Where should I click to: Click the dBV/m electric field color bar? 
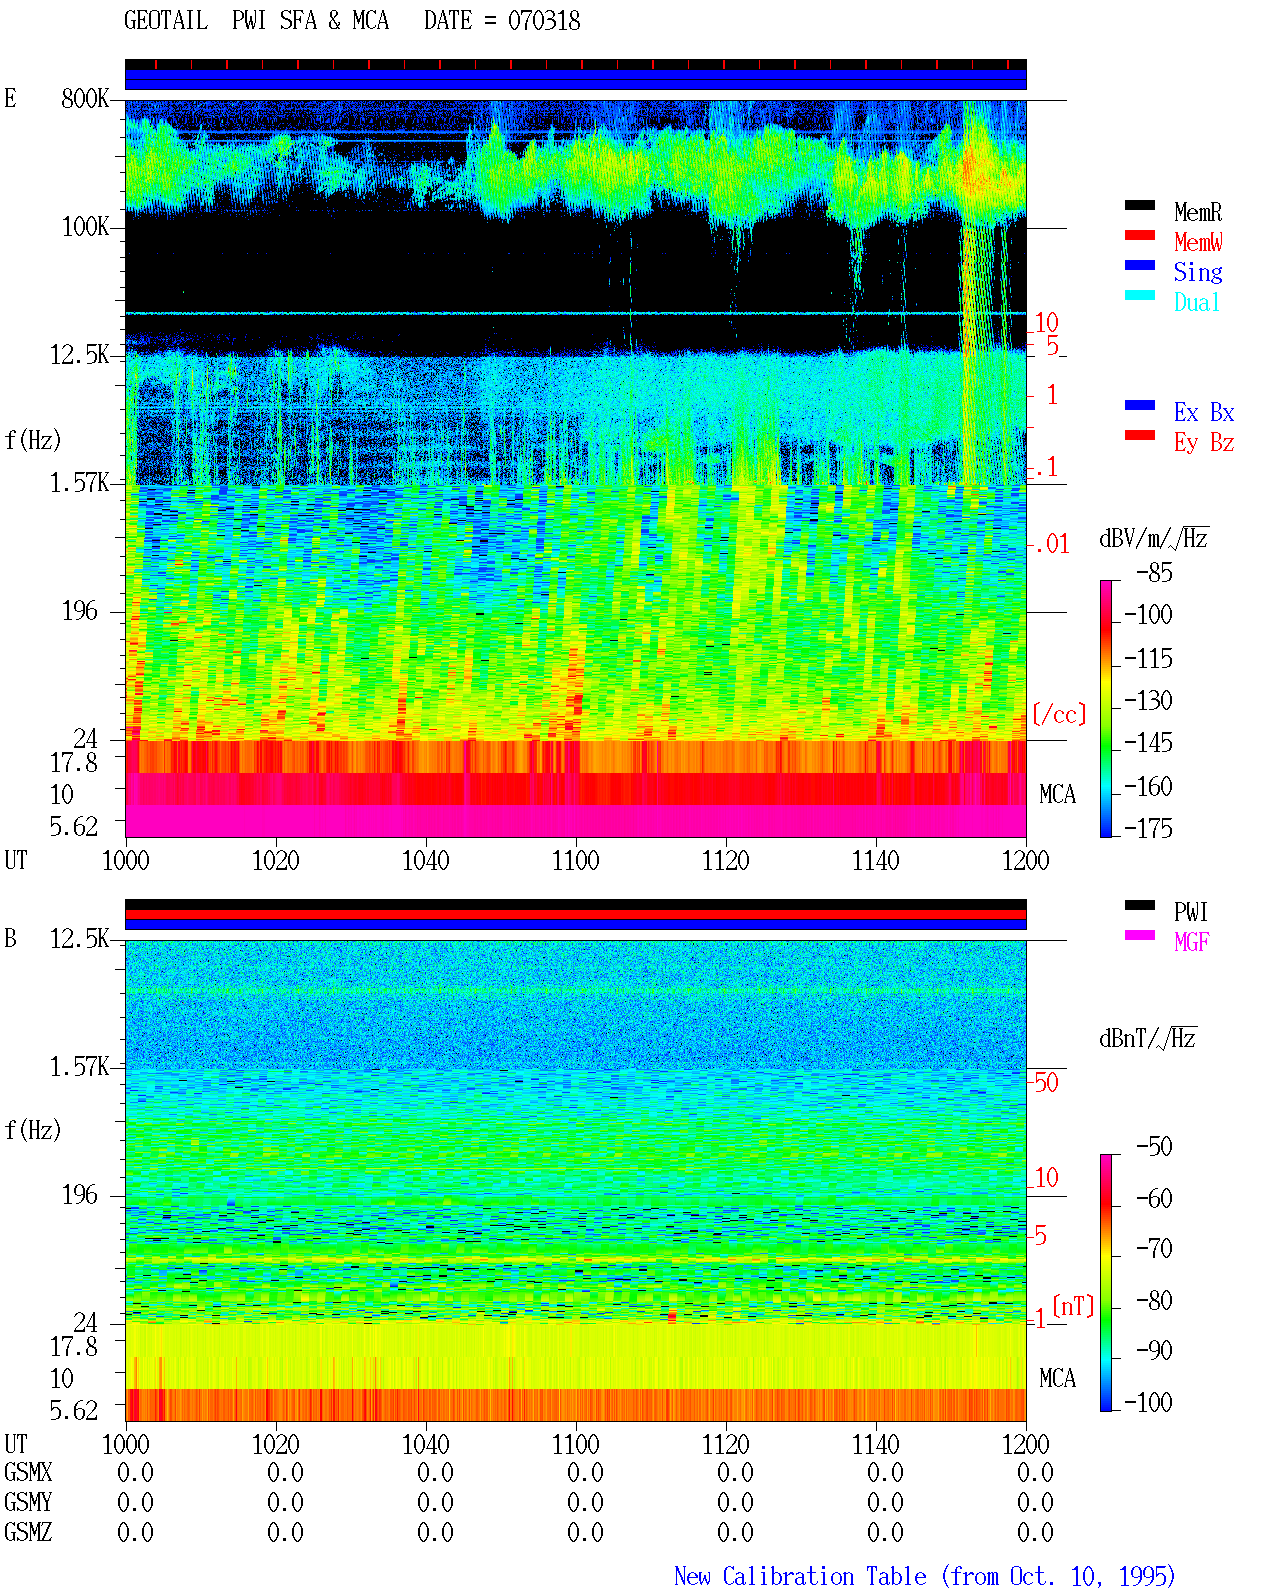tap(1106, 708)
